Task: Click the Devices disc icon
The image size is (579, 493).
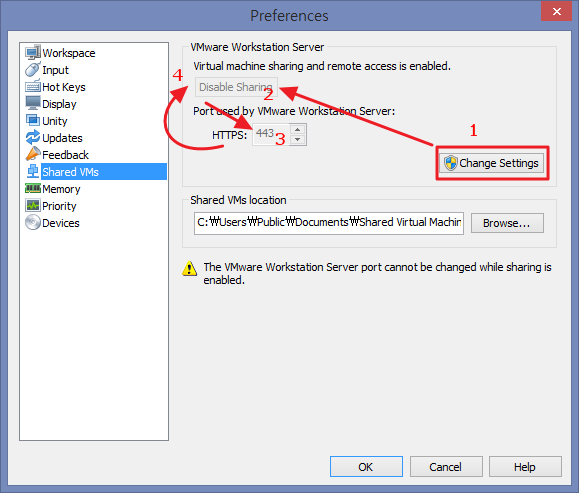Action: (33, 222)
